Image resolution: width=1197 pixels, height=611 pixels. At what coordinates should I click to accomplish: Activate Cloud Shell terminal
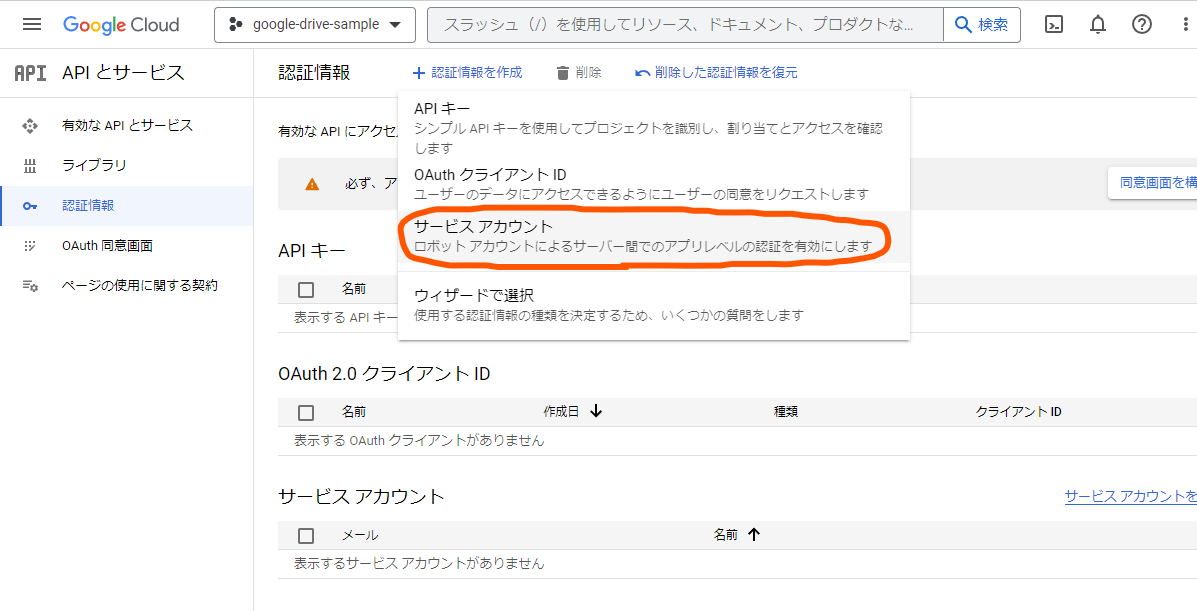pyautogui.click(x=1053, y=26)
